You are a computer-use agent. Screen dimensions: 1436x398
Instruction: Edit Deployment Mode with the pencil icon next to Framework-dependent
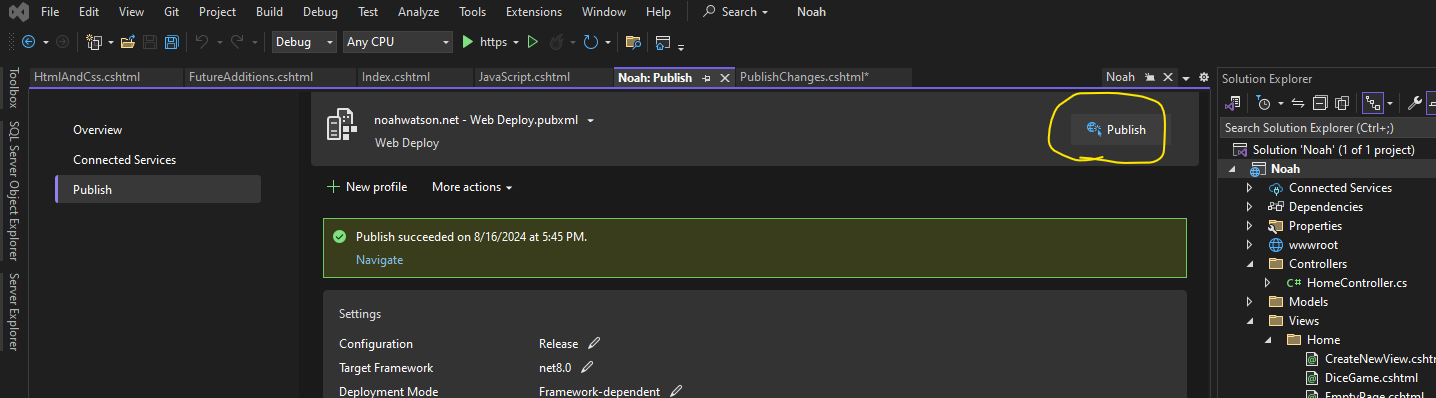[x=676, y=391]
